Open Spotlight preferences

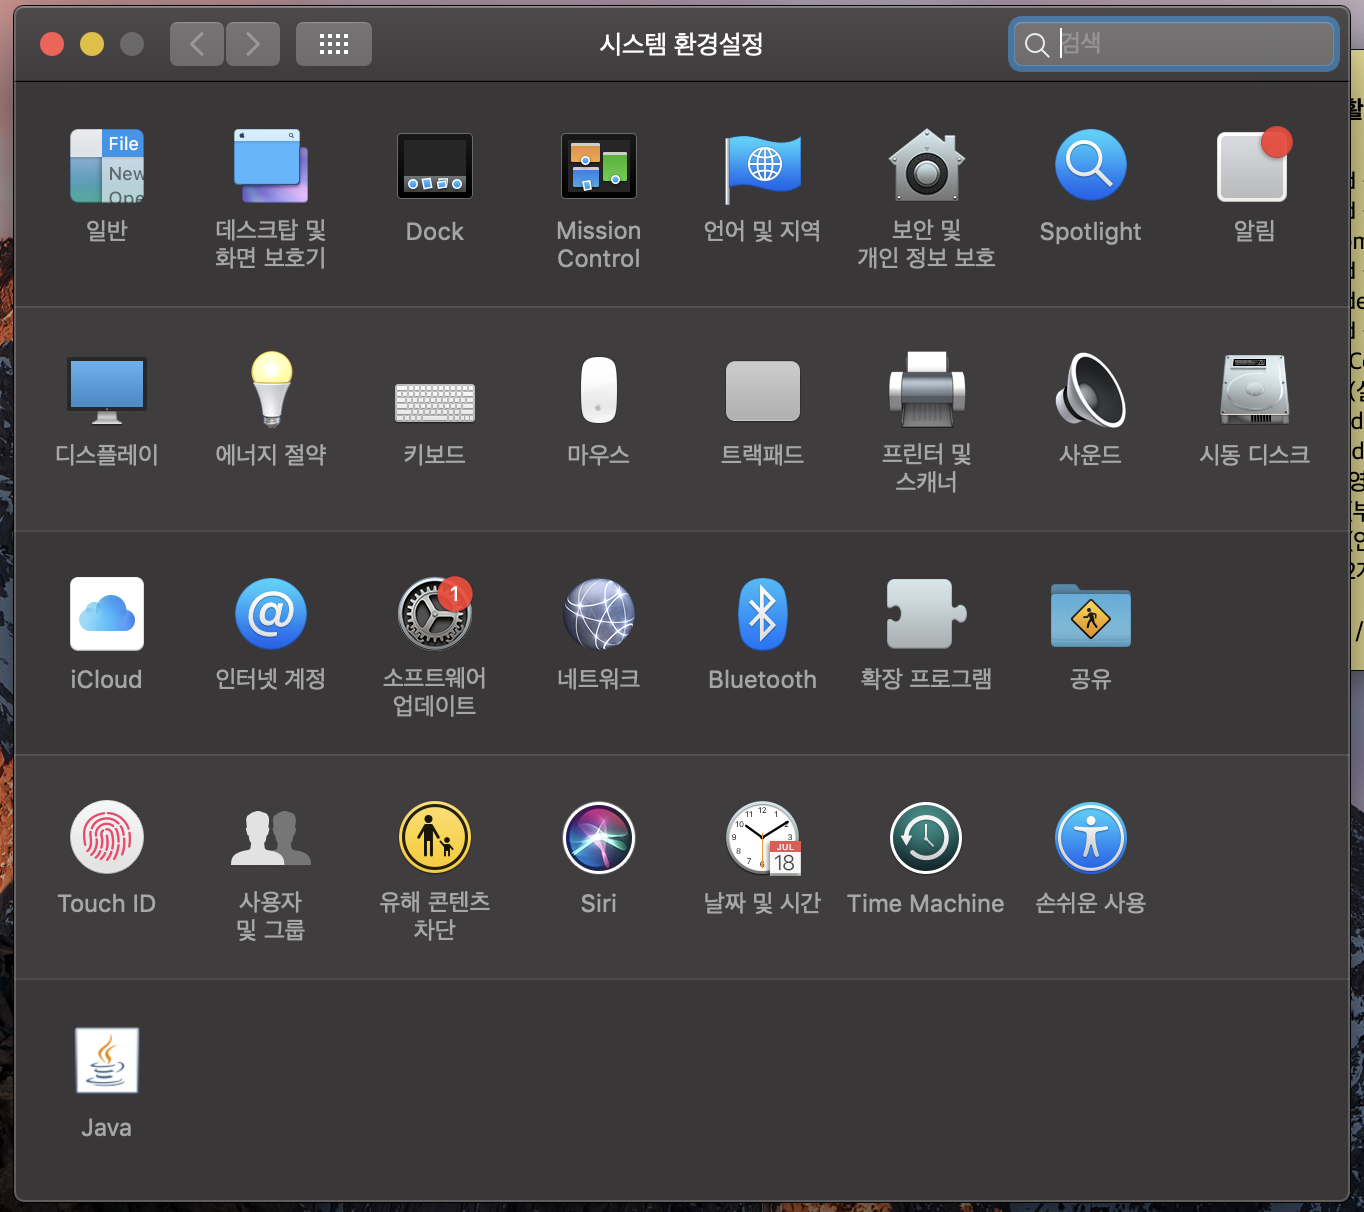1091,166
